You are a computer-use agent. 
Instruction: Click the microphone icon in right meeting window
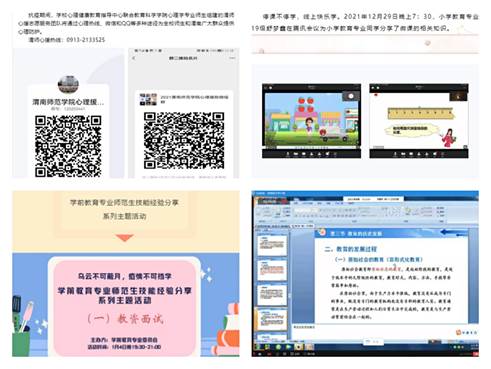(x=395, y=154)
